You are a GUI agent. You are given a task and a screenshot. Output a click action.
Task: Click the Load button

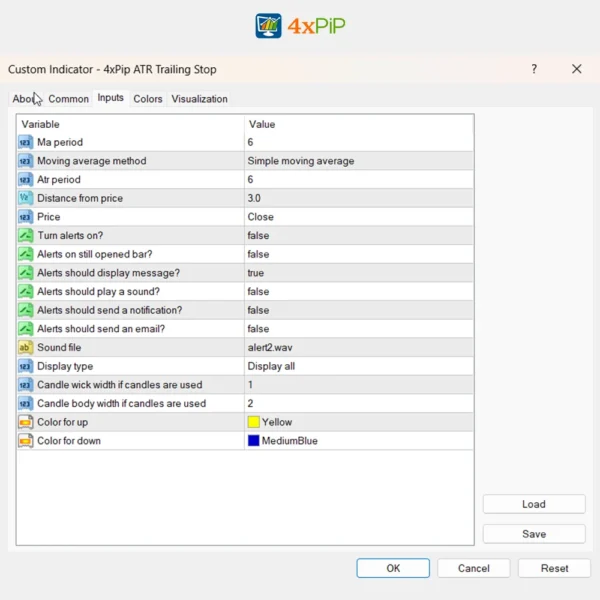pyautogui.click(x=534, y=504)
